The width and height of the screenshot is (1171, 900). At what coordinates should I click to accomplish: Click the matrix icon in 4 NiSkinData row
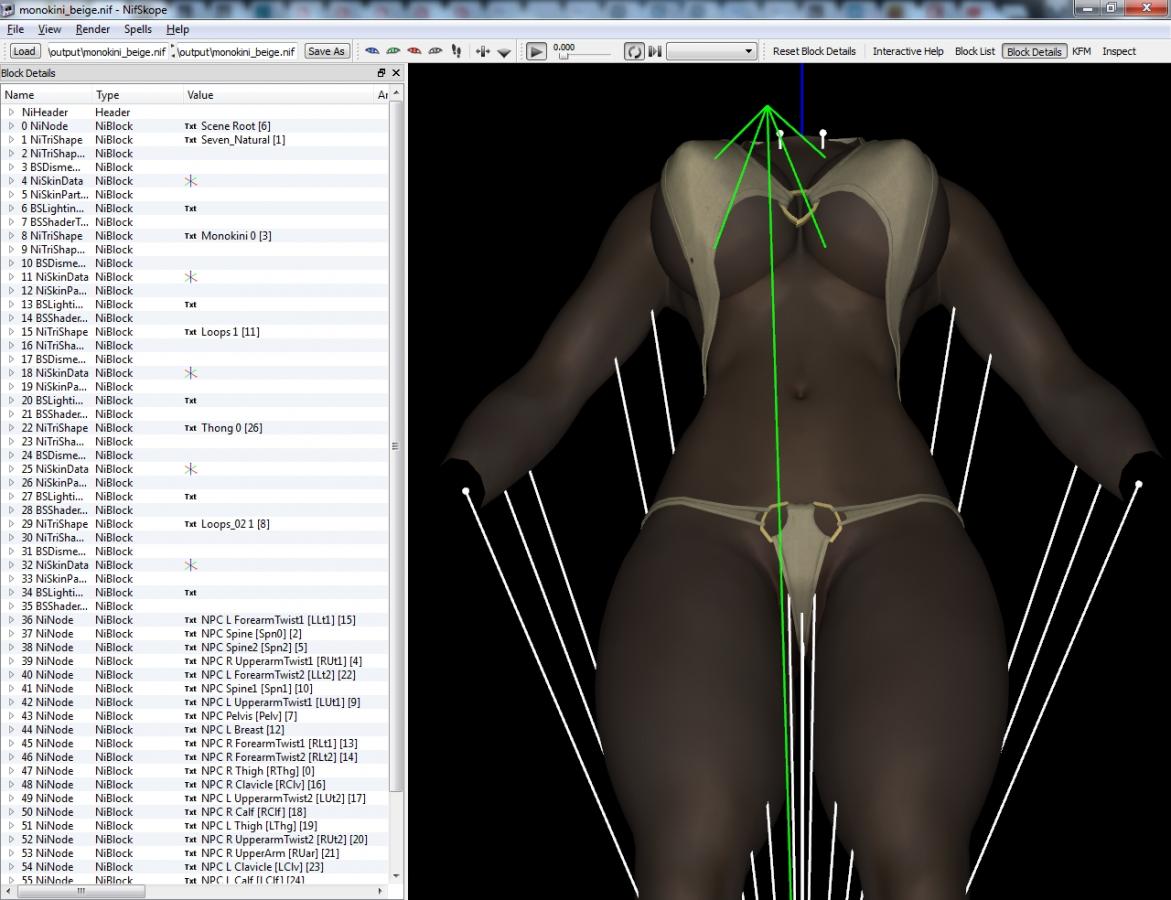[x=191, y=181]
